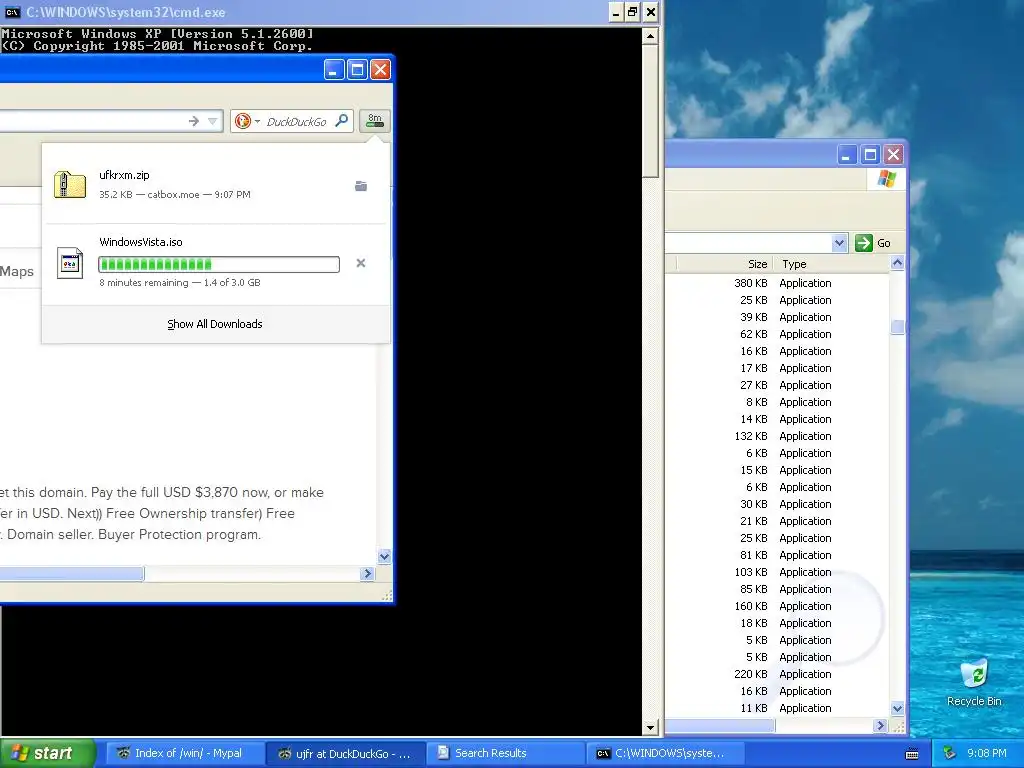Switch to cmd.exe taskbar item
1024x768 pixels.
click(x=665, y=753)
